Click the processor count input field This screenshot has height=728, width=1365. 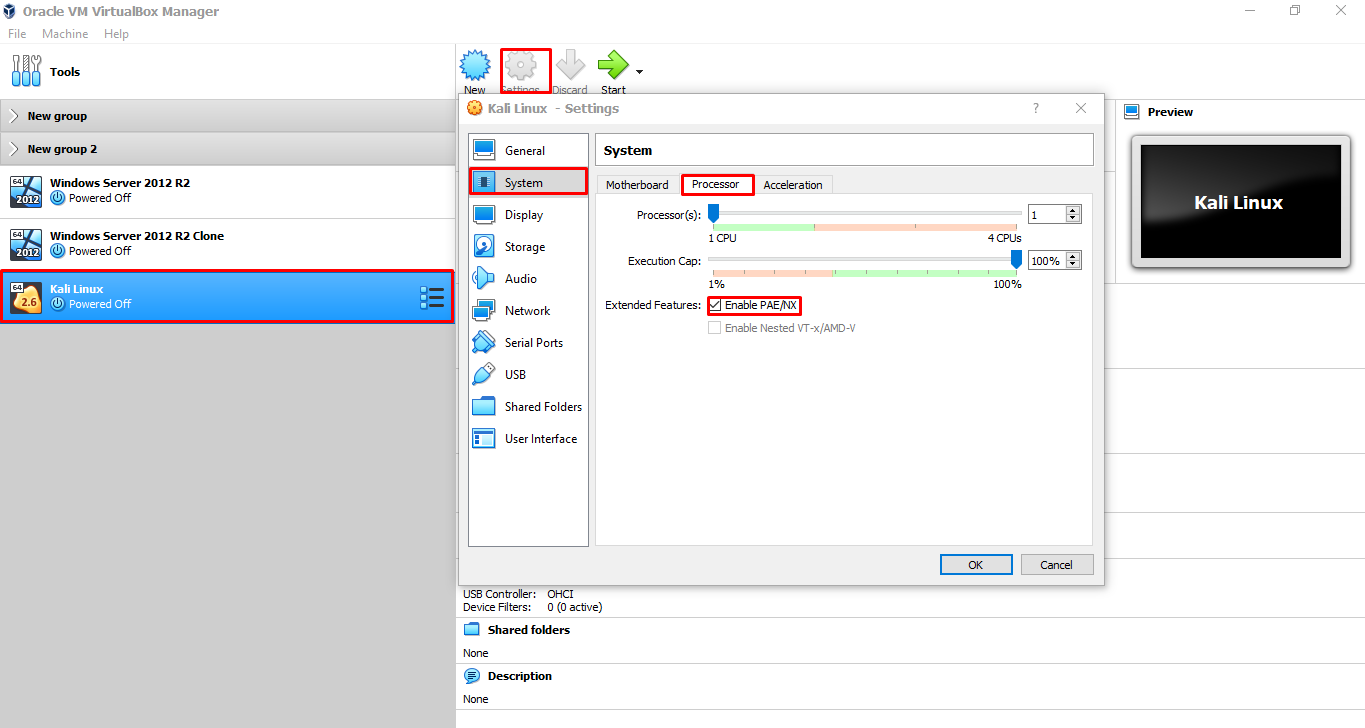[1046, 214]
